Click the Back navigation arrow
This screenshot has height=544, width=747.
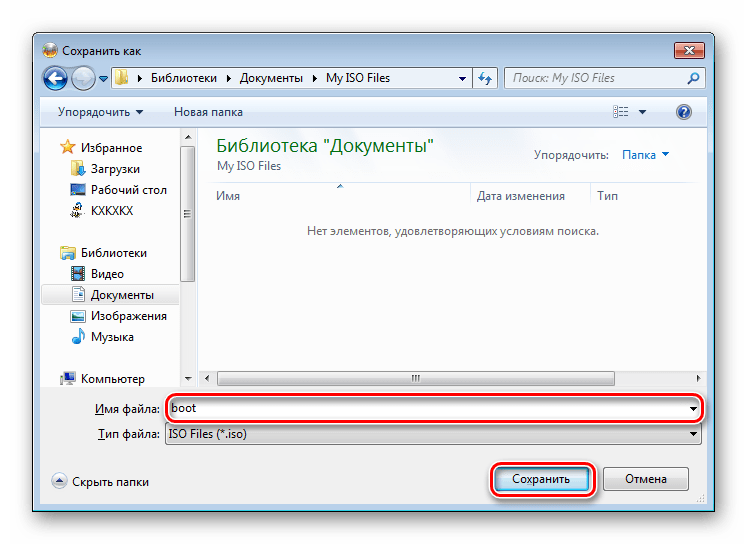(56, 78)
